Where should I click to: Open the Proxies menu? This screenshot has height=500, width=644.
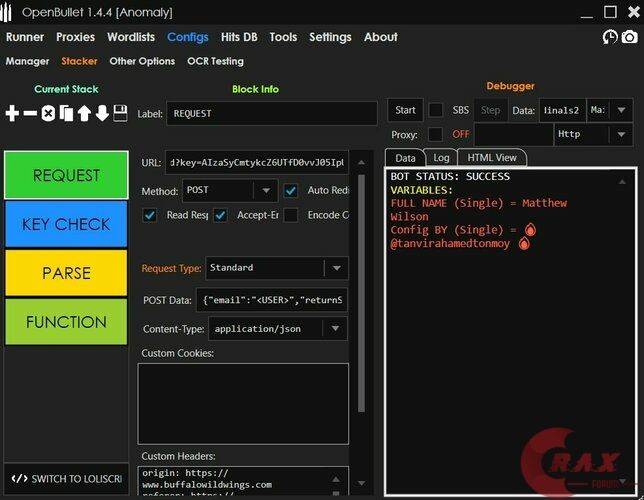point(76,37)
